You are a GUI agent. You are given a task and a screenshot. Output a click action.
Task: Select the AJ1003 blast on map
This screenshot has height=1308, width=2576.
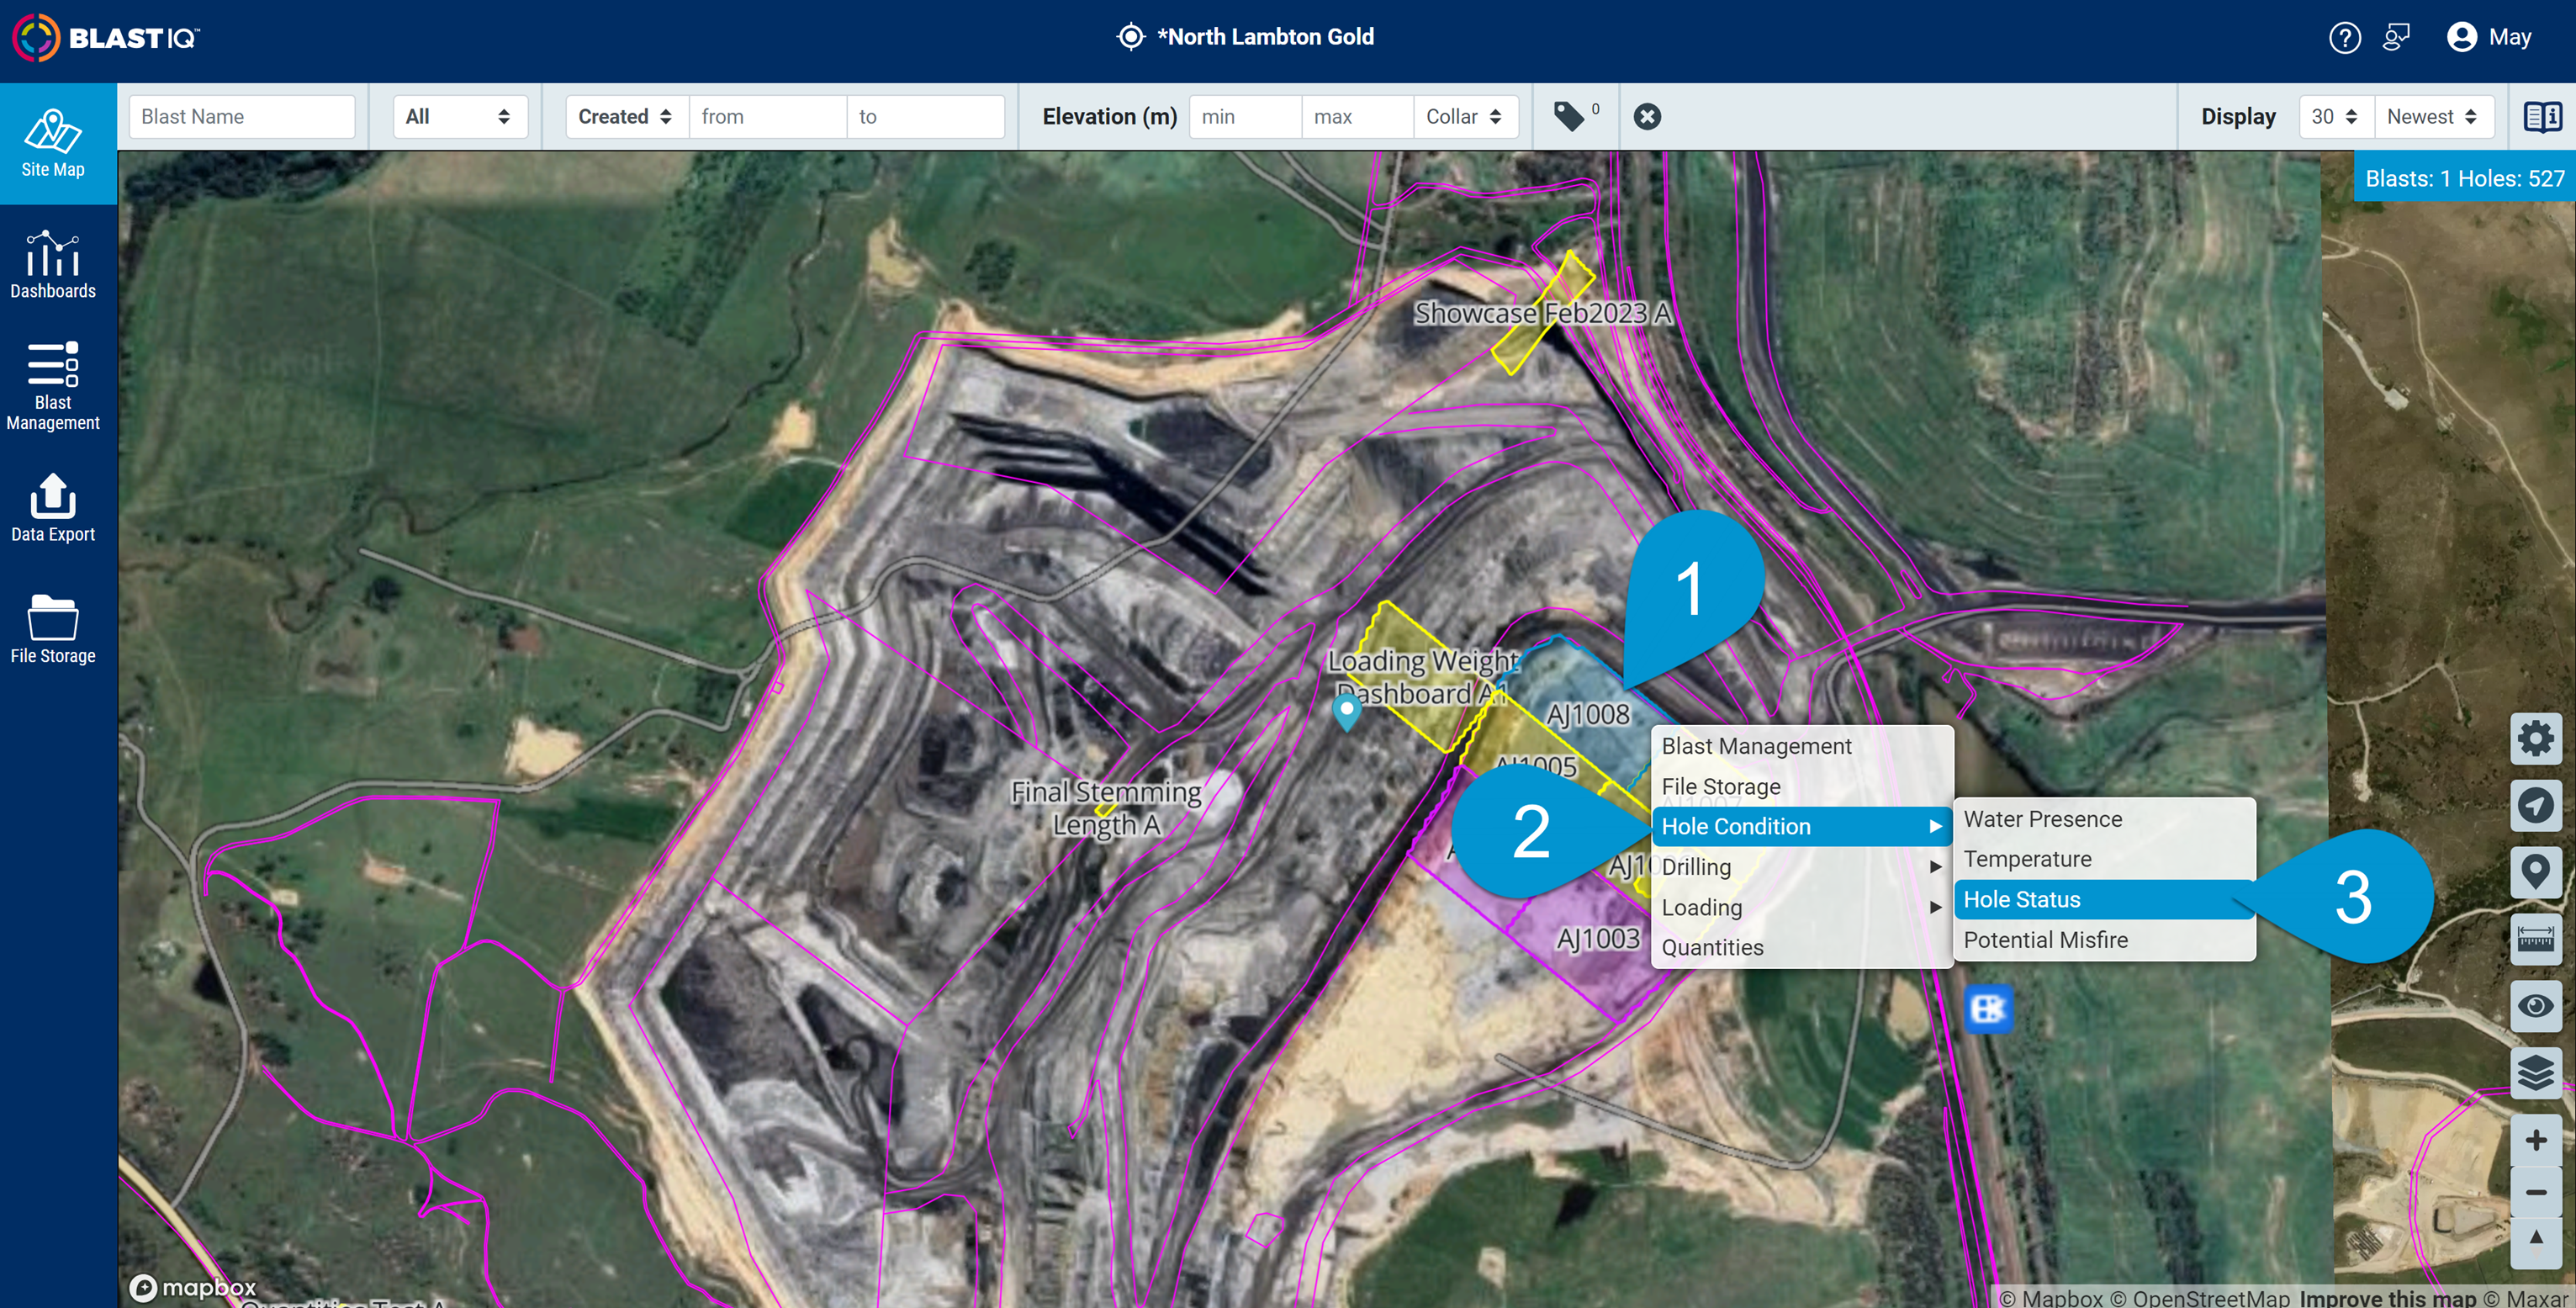tap(1597, 938)
